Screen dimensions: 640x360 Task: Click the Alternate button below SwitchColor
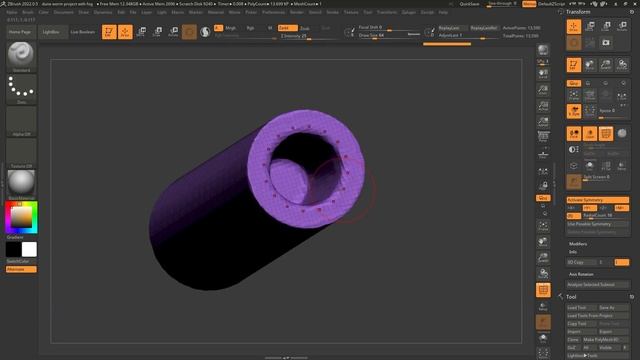(x=21, y=269)
